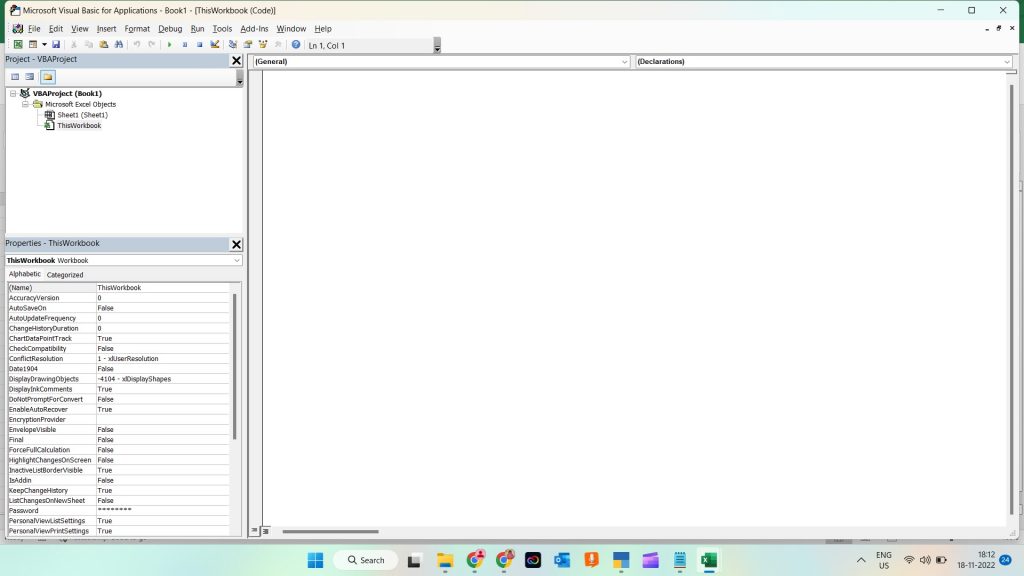Open VBA Help question mark icon

[x=296, y=44]
